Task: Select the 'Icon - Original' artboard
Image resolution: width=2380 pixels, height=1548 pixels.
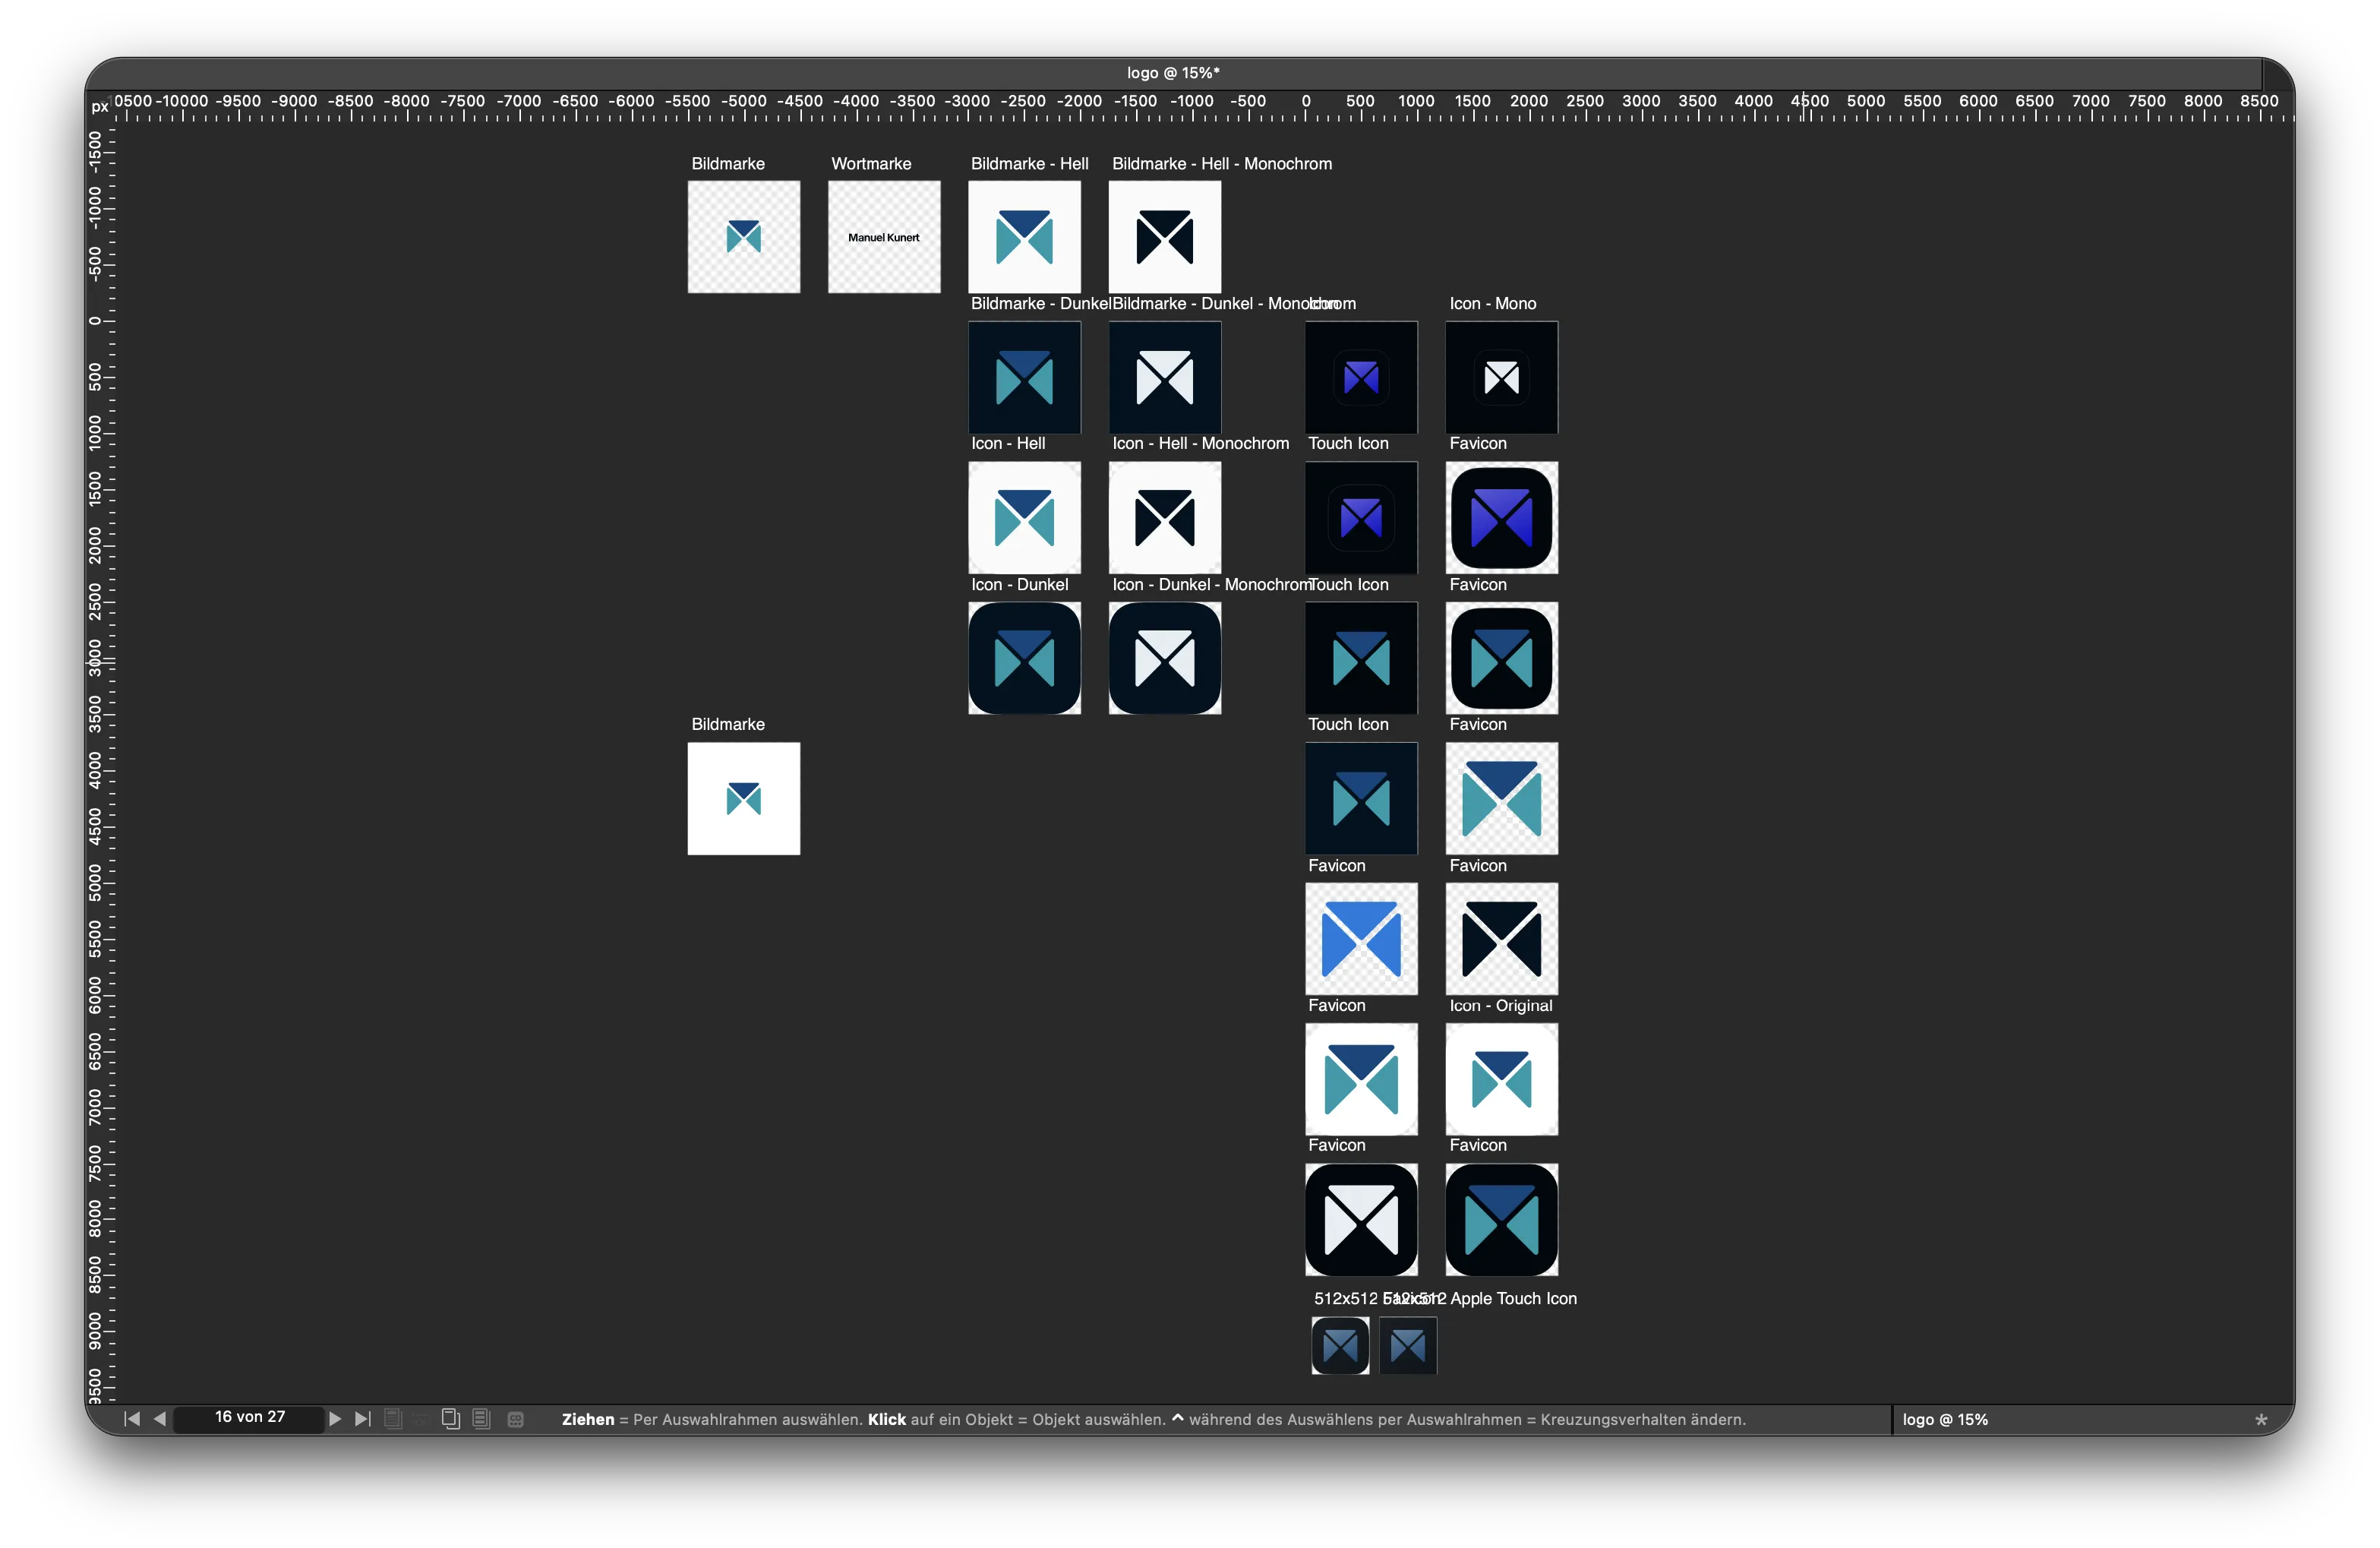Action: (1501, 1079)
